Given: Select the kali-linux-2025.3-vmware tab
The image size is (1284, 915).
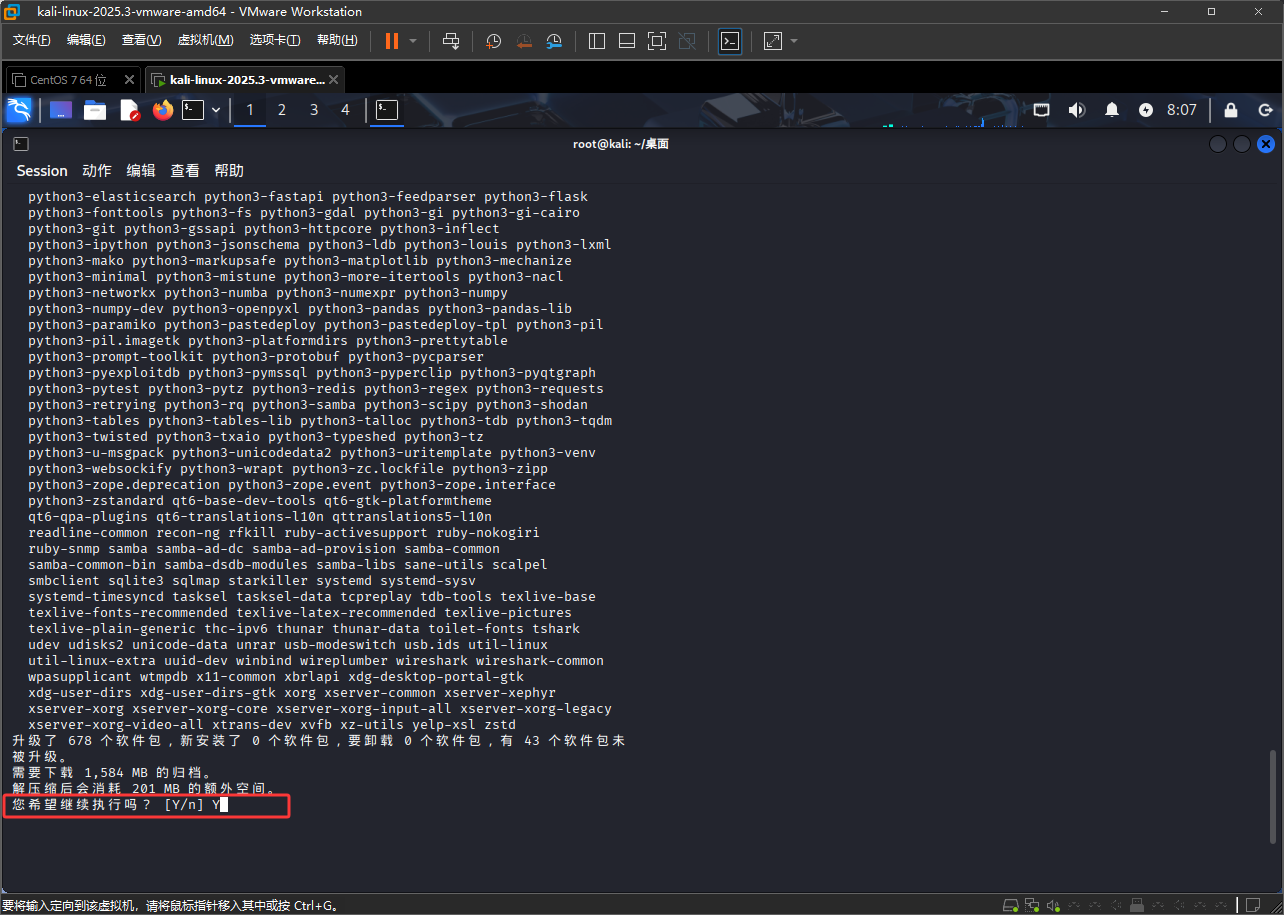Looking at the screenshot, I should 244,80.
